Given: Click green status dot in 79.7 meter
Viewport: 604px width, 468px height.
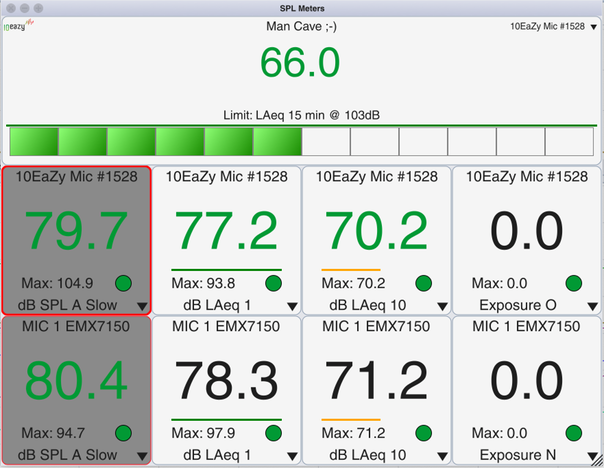Looking at the screenshot, I should (x=124, y=283).
